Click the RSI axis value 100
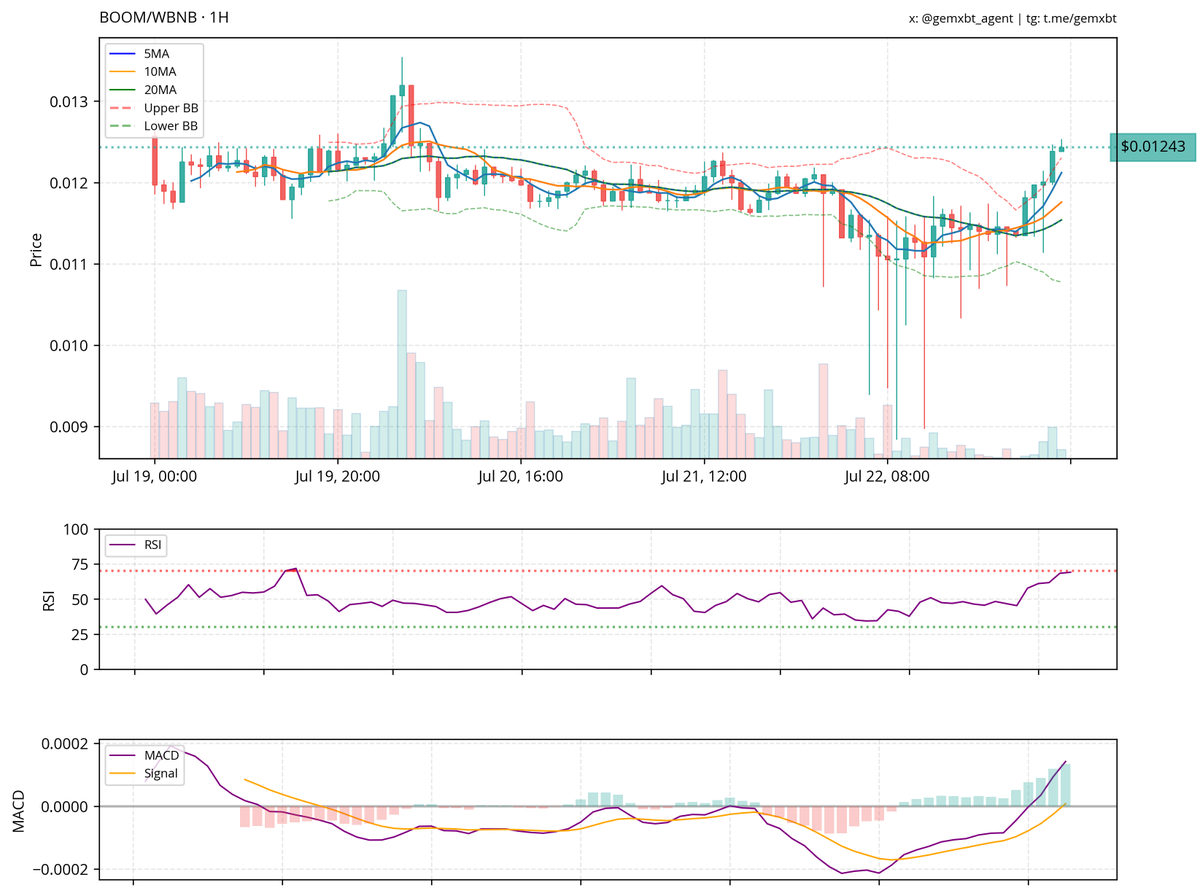This screenshot has height=896, width=1200. [77, 529]
